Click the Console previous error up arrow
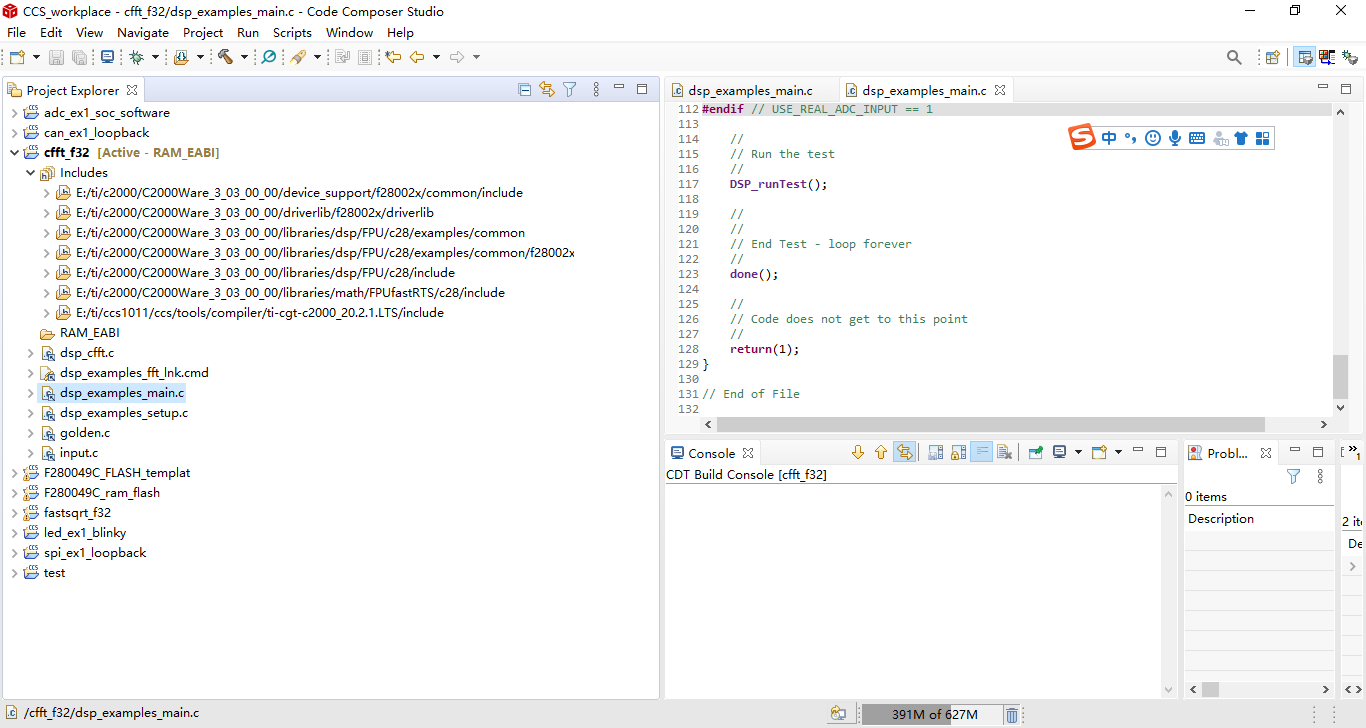This screenshot has width=1366, height=728. point(881,453)
